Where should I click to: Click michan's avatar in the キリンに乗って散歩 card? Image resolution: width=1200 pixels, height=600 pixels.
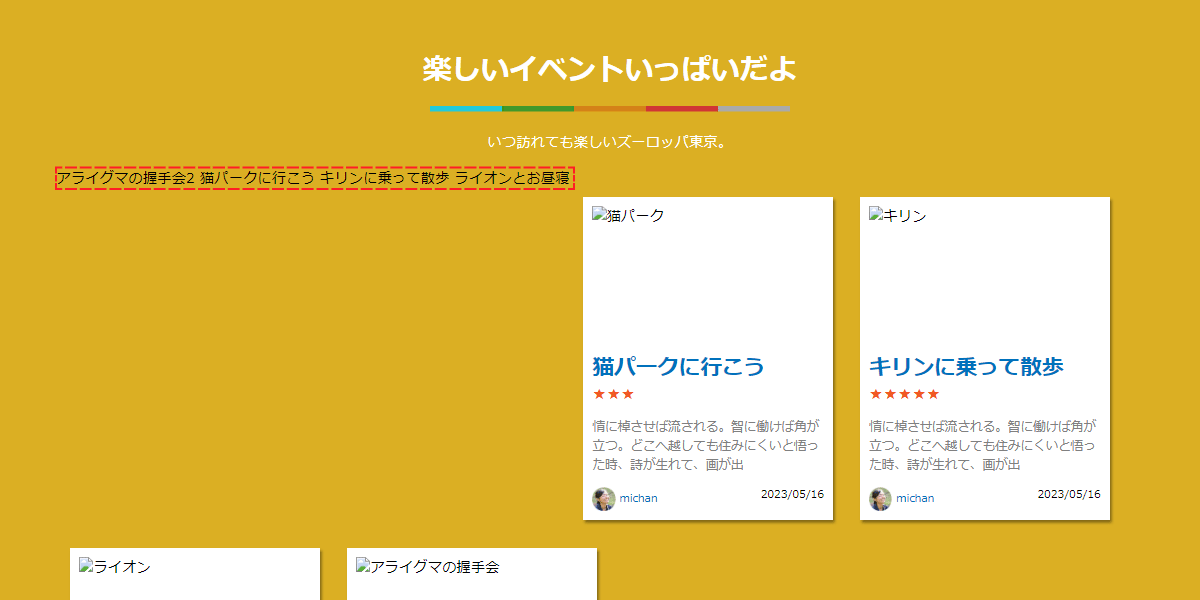[880, 499]
